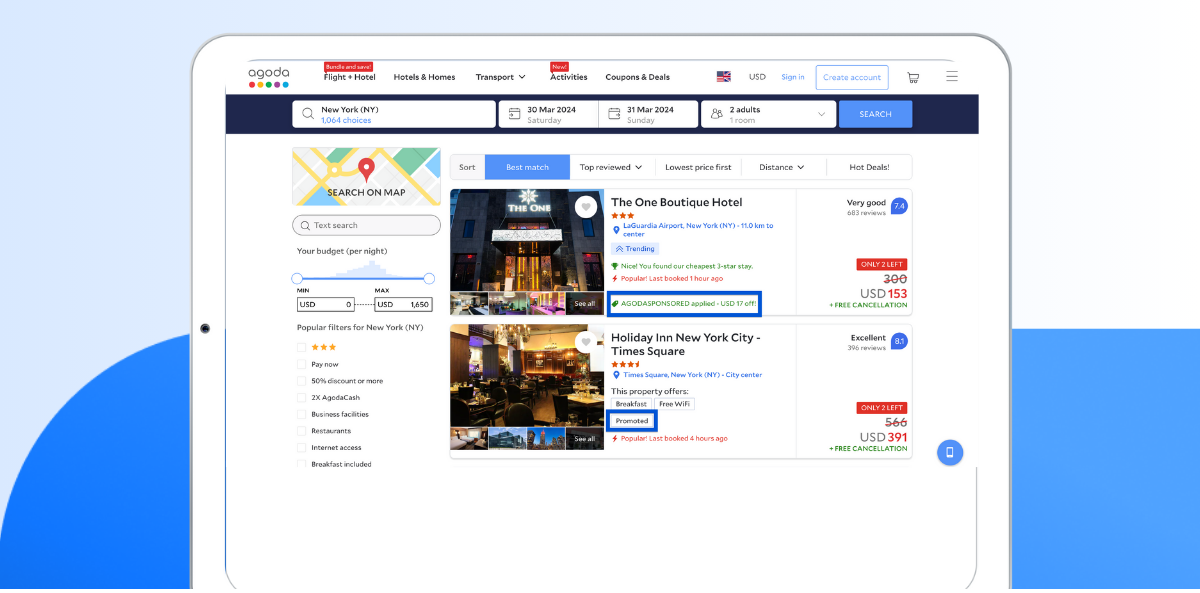Open Coupons & Deals menu
1200x593 pixels.
(x=637, y=77)
